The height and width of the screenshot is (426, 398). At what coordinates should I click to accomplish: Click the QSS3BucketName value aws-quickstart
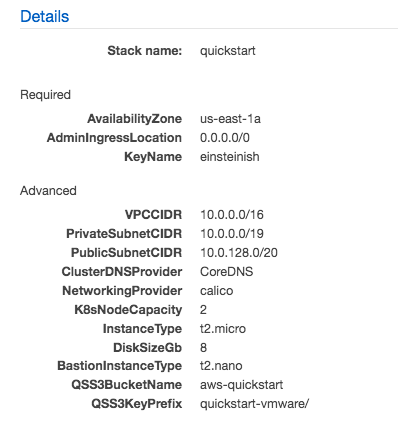tap(242, 385)
